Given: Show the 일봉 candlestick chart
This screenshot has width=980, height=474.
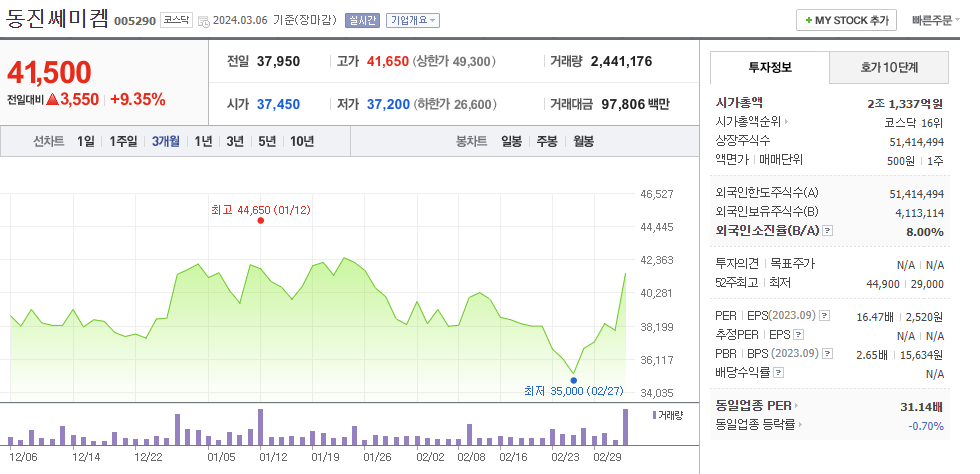Looking at the screenshot, I should 511,141.
